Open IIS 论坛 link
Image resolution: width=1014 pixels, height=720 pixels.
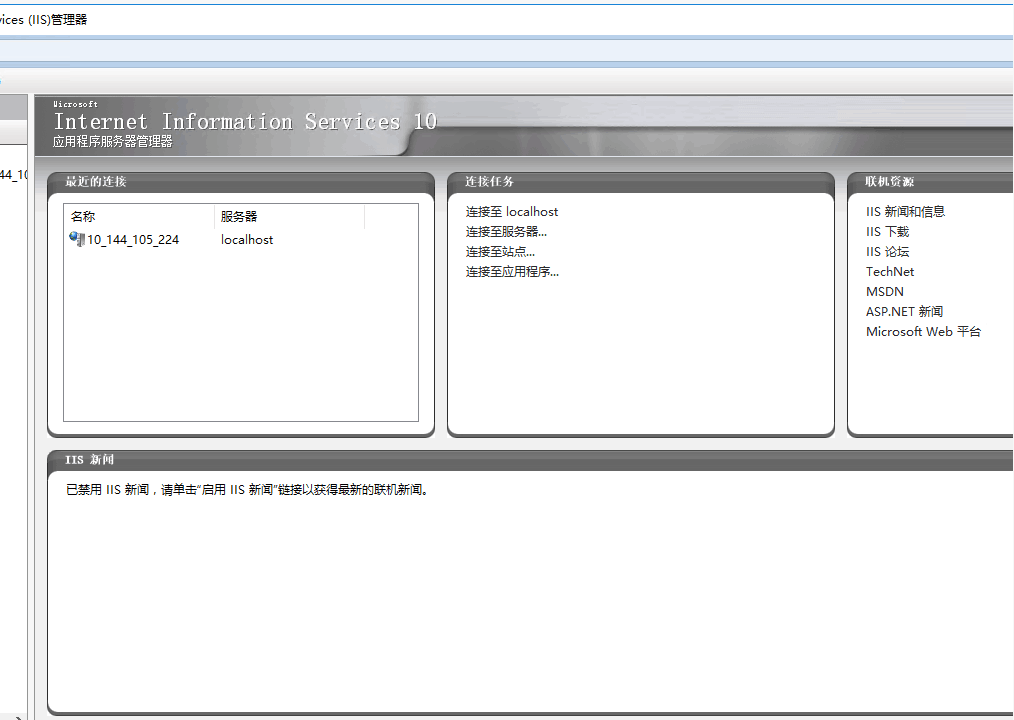tap(887, 252)
